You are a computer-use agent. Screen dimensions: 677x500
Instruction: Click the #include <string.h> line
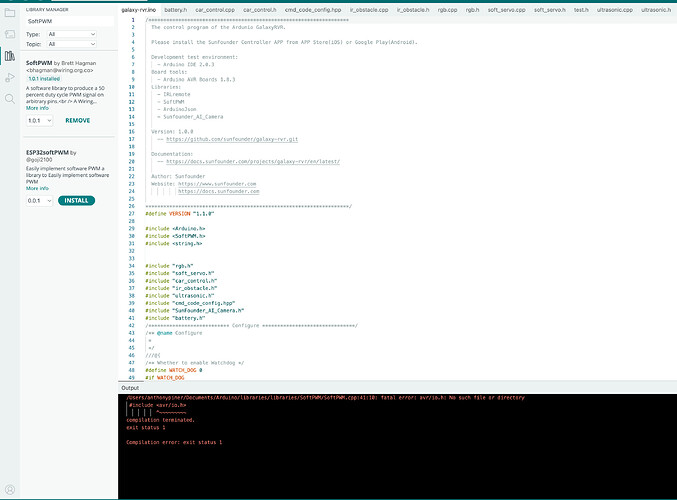point(174,244)
